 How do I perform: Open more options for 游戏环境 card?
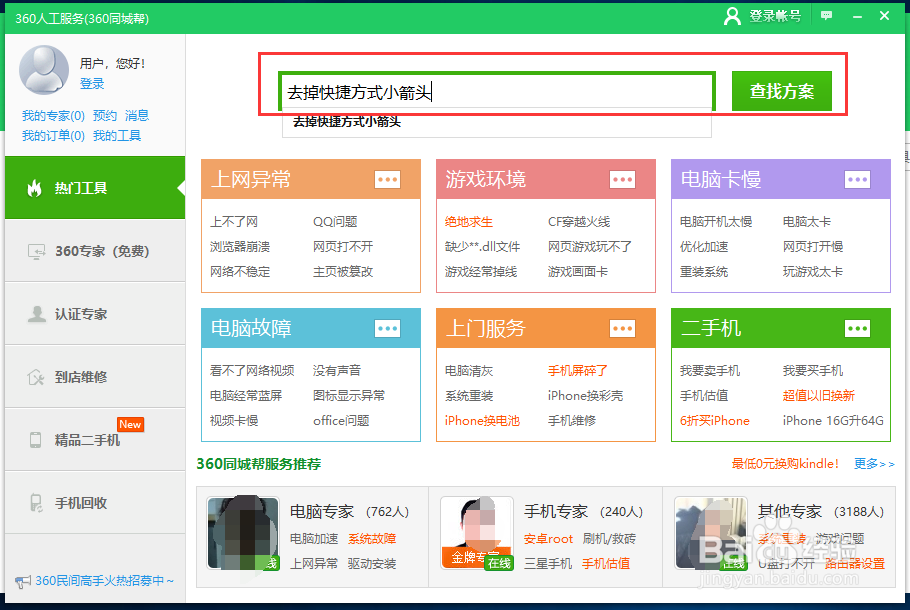pyautogui.click(x=622, y=179)
